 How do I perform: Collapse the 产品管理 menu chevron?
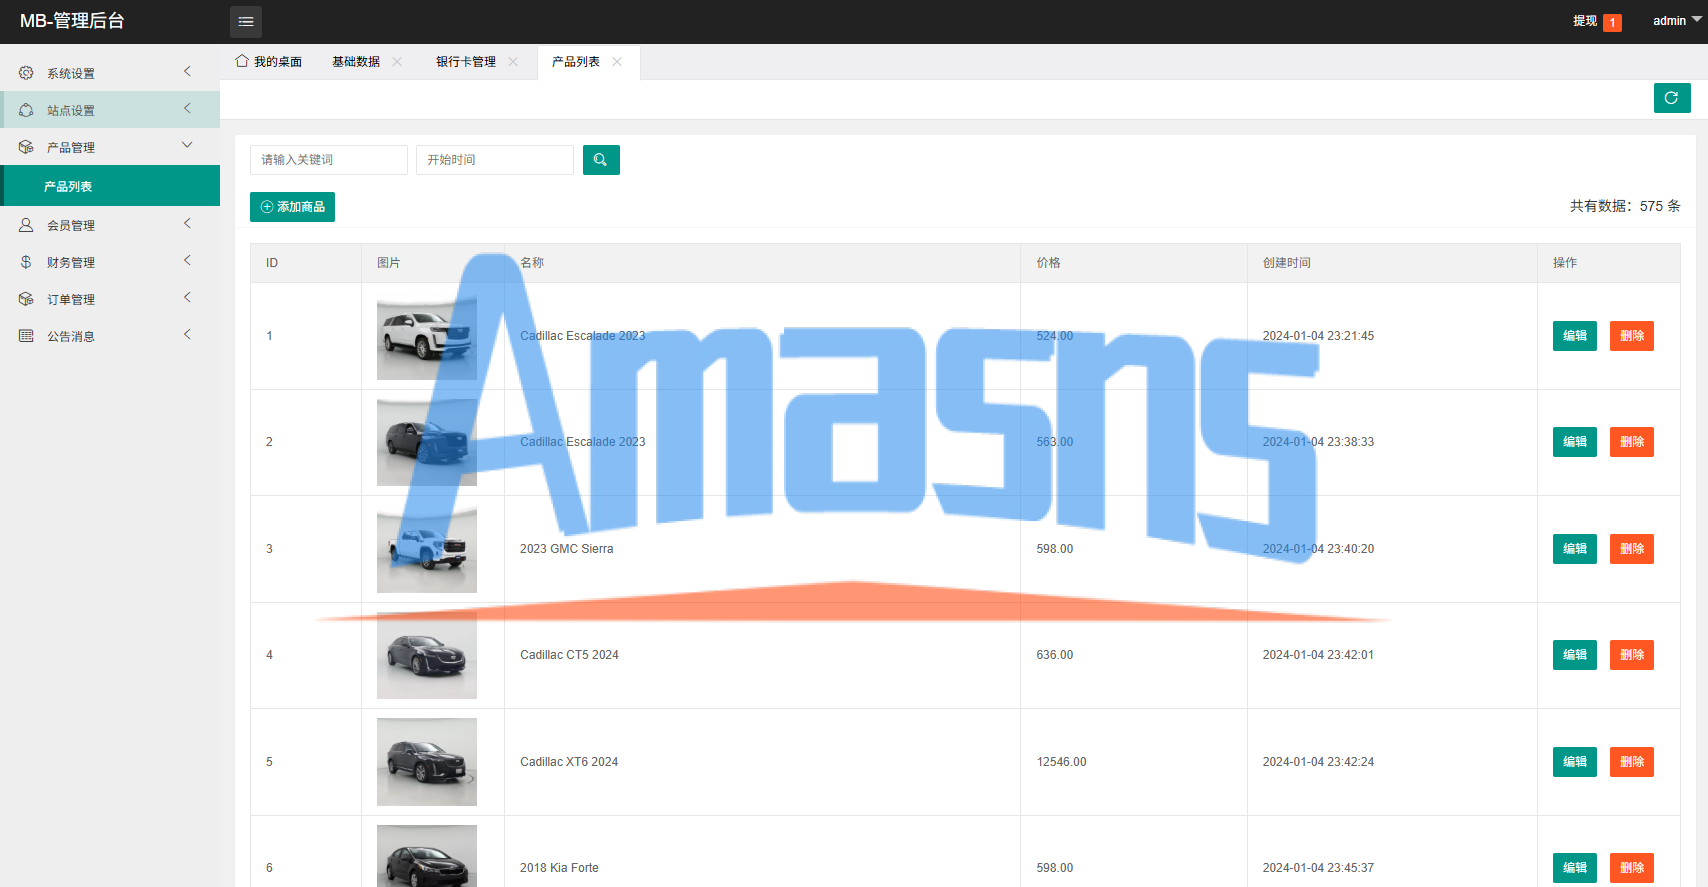click(x=187, y=146)
